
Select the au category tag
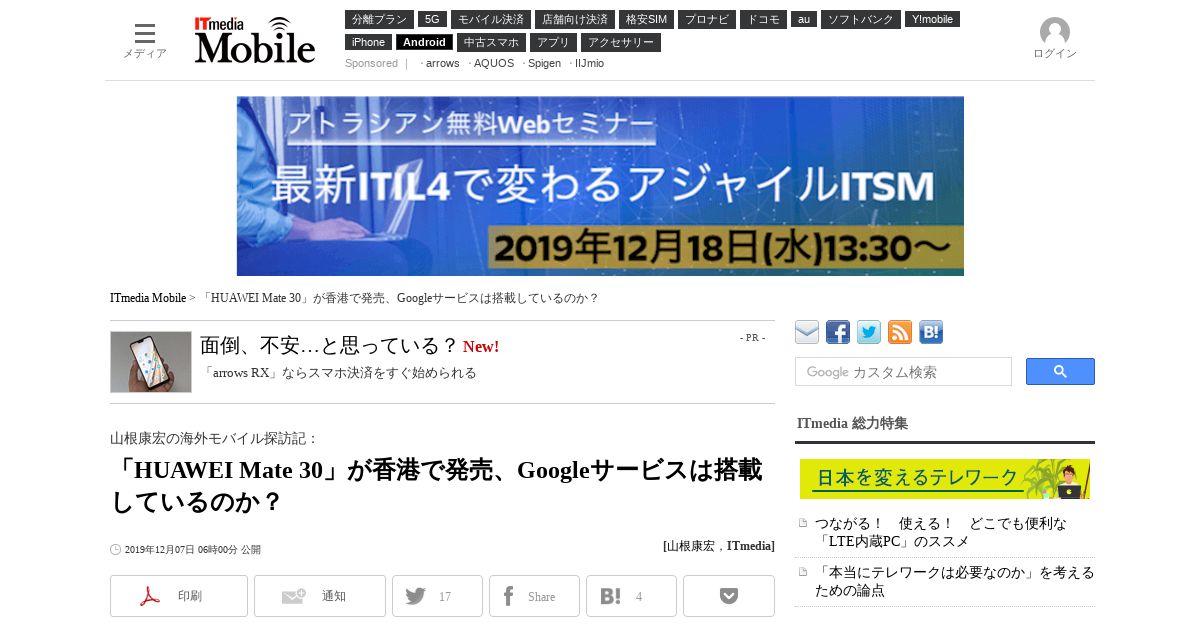pos(804,19)
